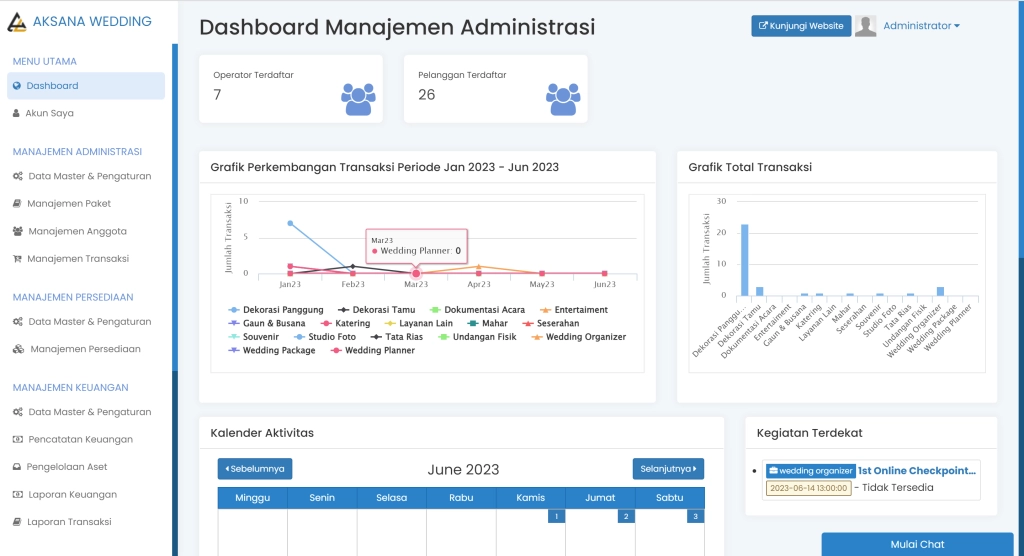Click the Akun Saya user icon
This screenshot has width=1024, height=556.
click(x=16, y=113)
